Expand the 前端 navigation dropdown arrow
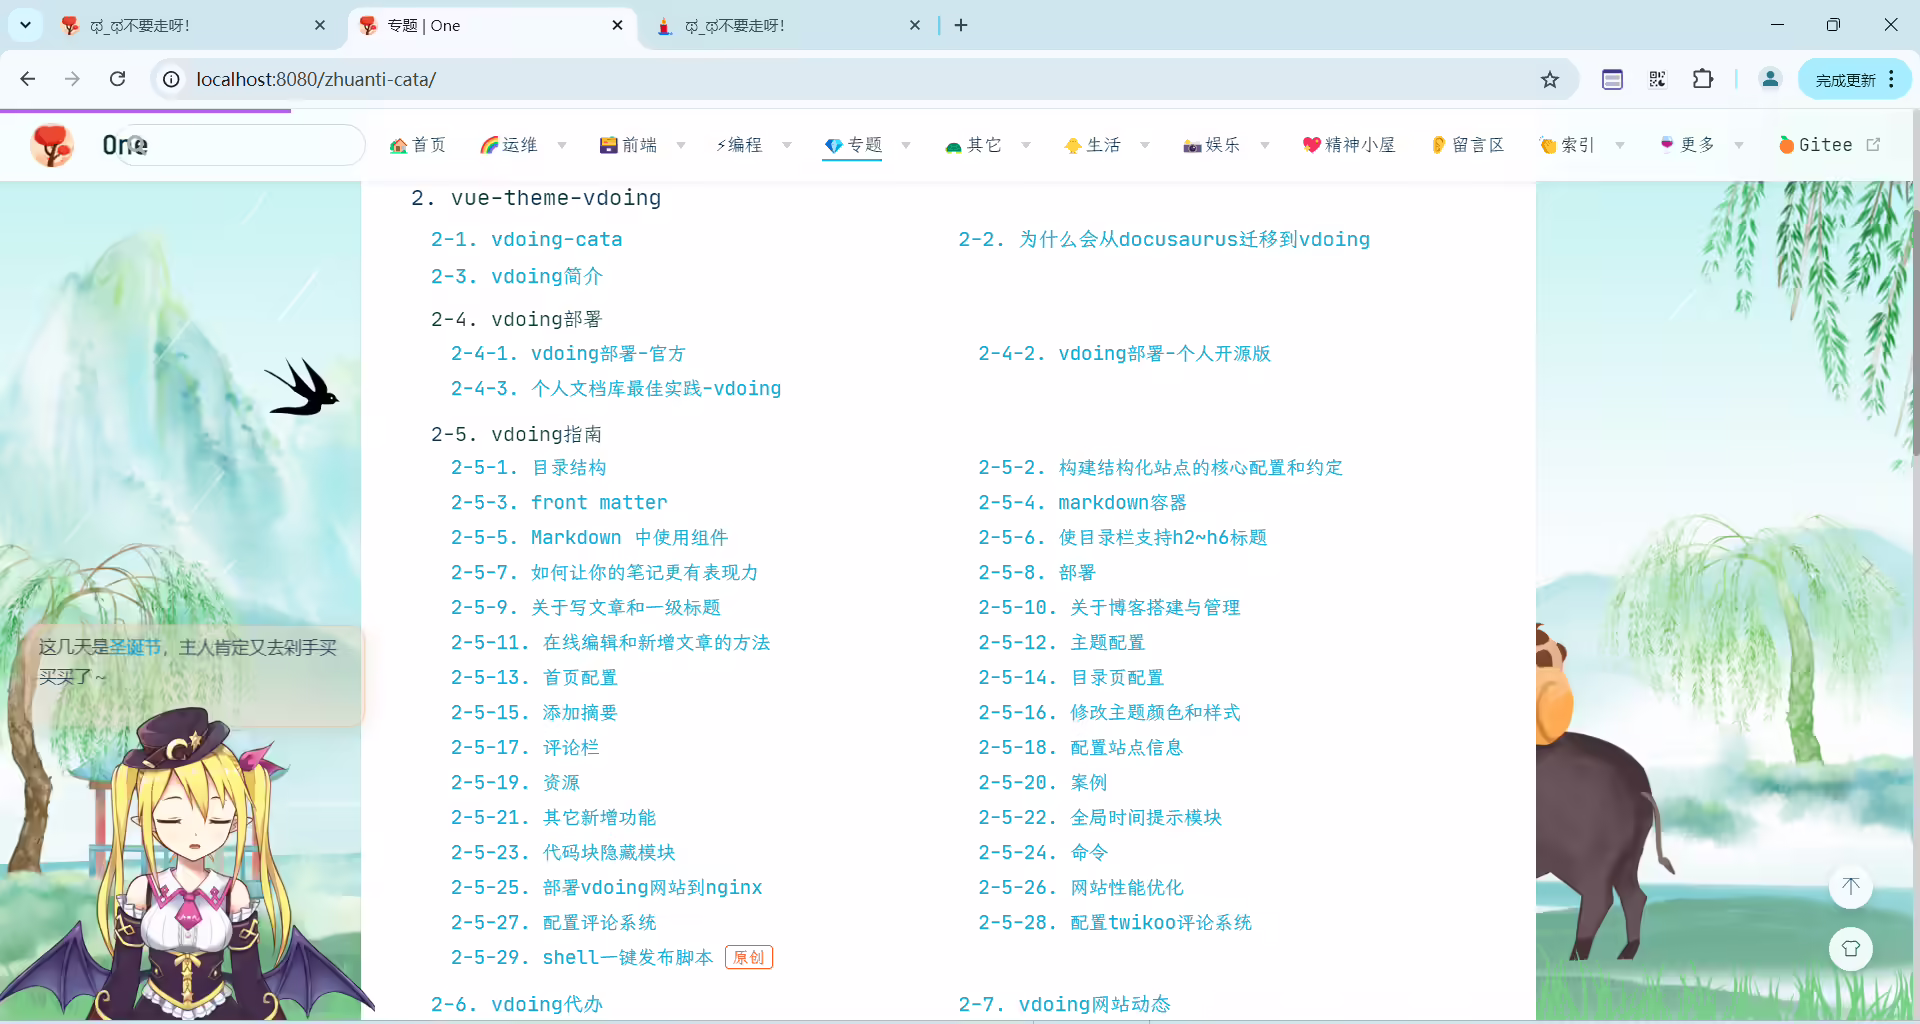The height and width of the screenshot is (1024, 1920). click(681, 145)
